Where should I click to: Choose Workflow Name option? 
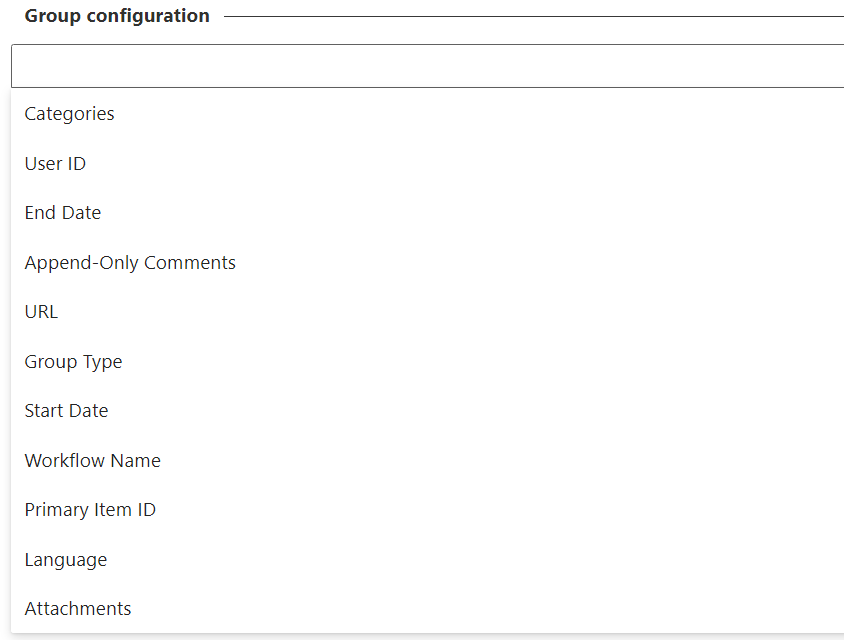93,461
